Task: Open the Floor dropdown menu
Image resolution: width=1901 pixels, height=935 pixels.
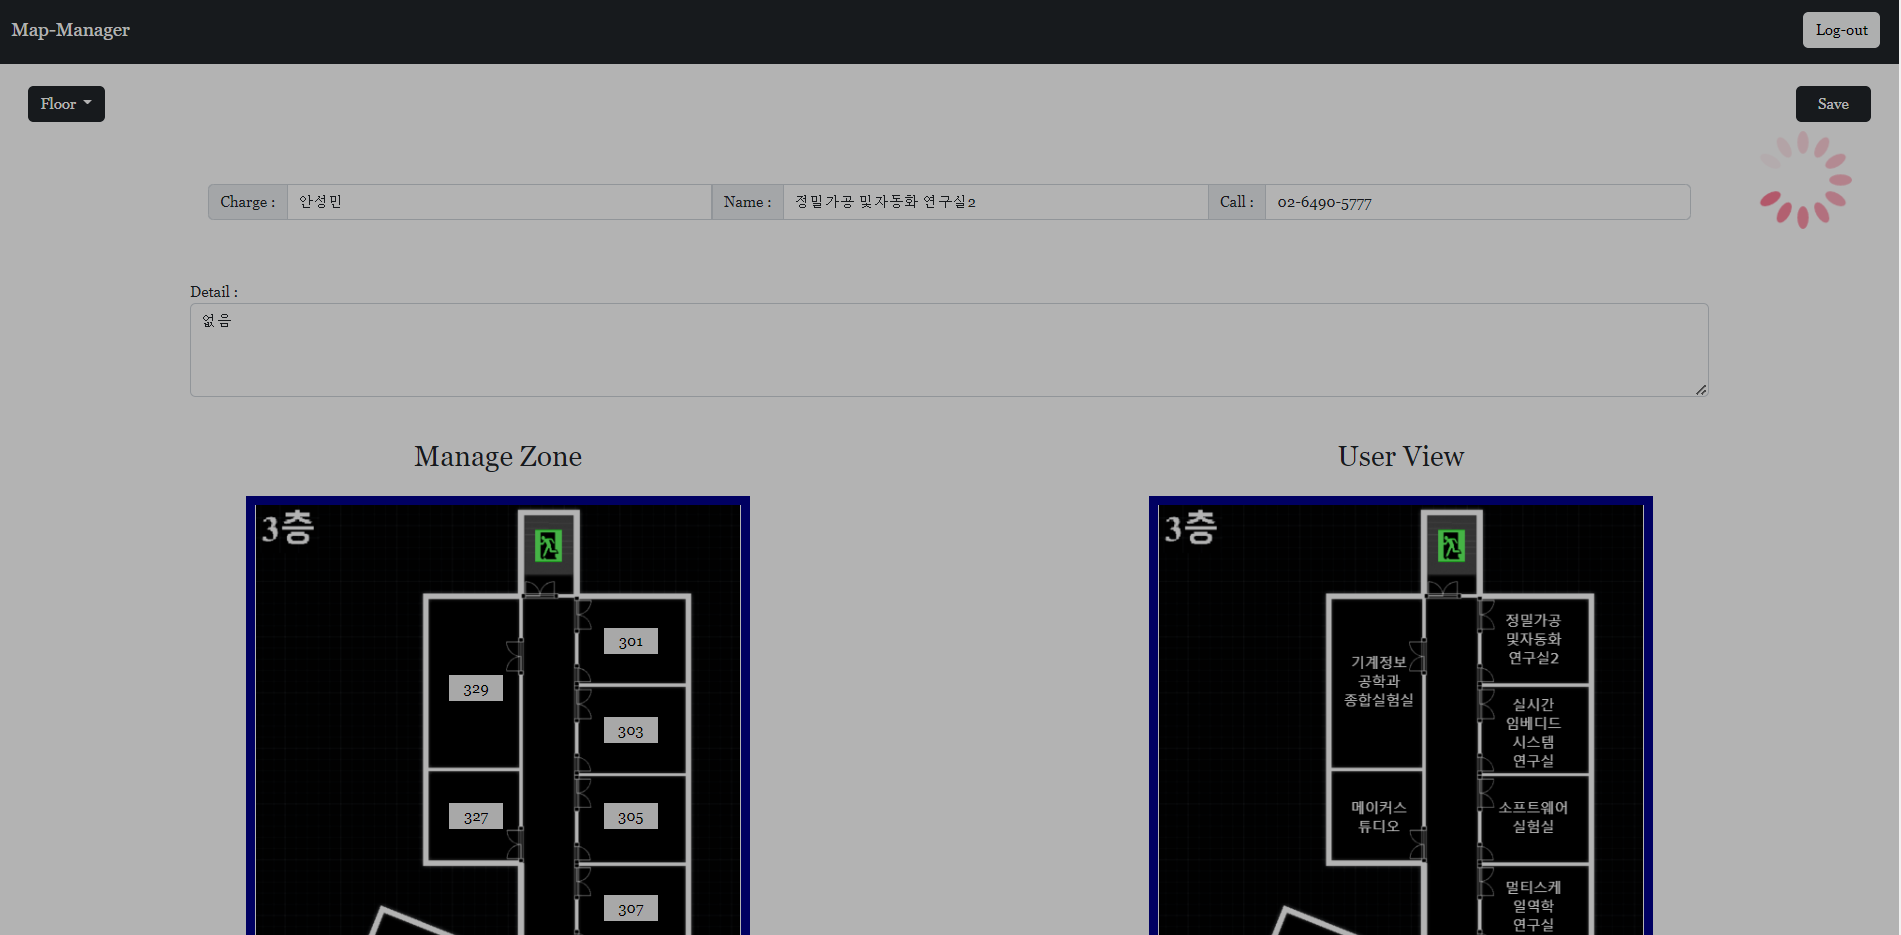Action: pyautogui.click(x=66, y=104)
